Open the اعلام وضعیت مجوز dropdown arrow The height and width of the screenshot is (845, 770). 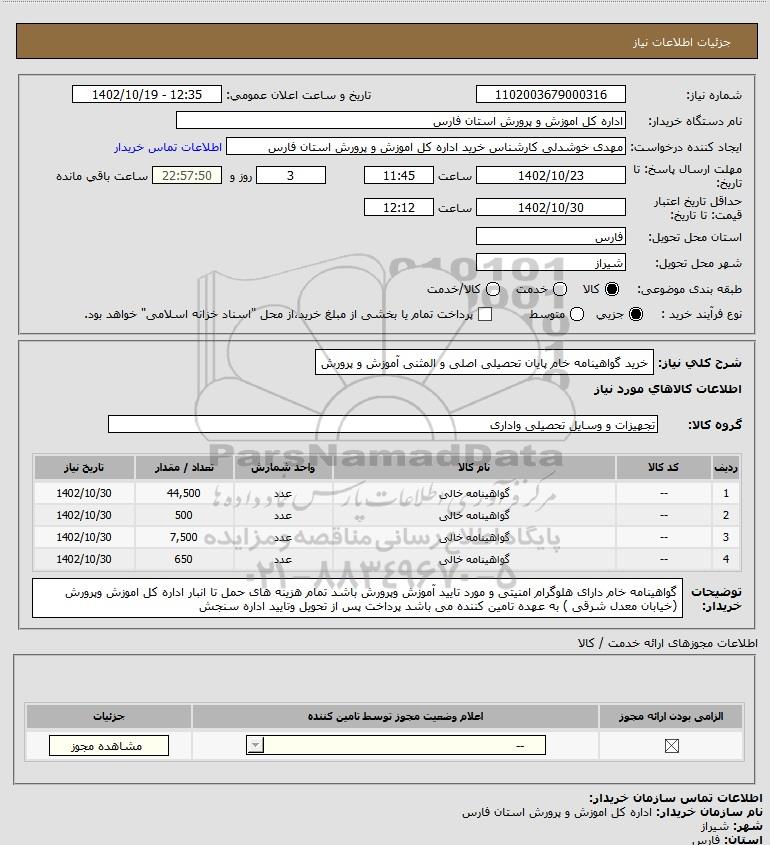255,745
